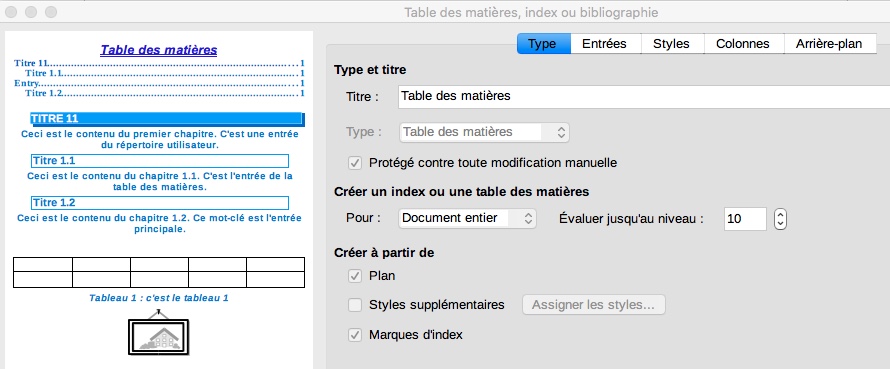Open the Type dropdown menu
The height and width of the screenshot is (369, 890).
(x=484, y=132)
